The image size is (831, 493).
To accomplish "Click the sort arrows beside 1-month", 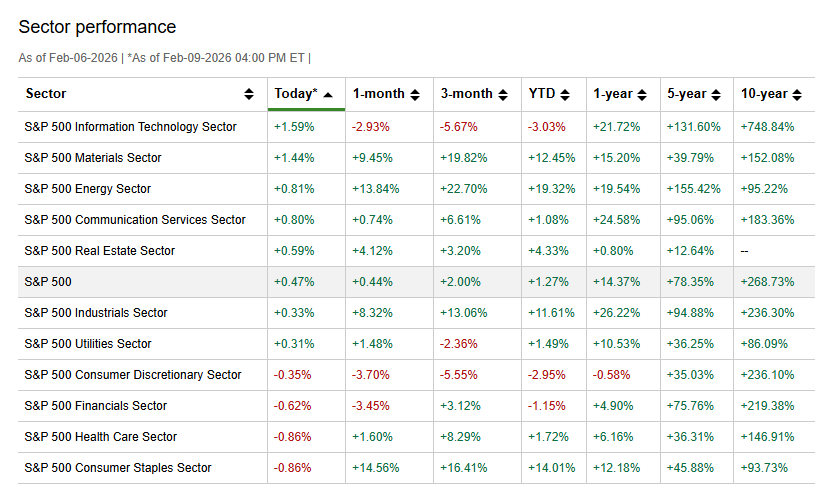I will (x=415, y=94).
